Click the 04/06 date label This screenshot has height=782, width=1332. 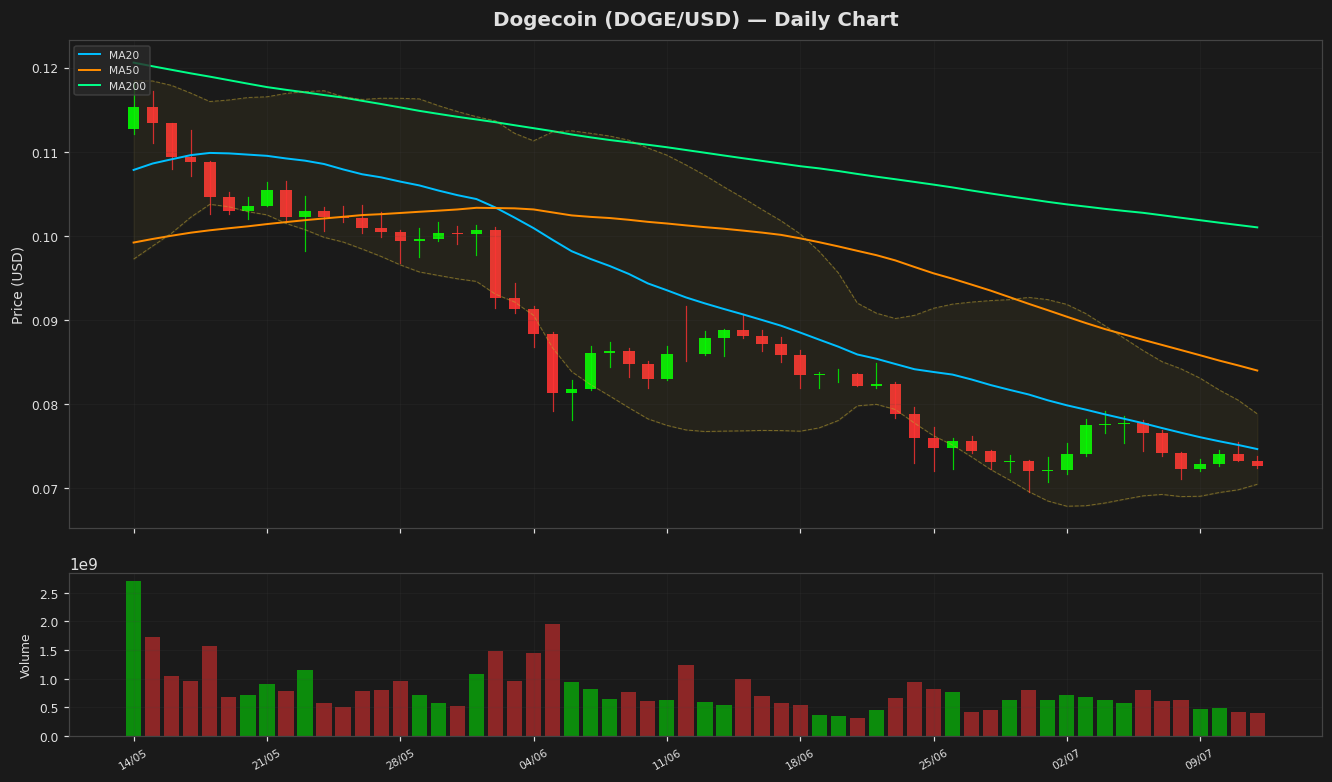click(x=533, y=760)
